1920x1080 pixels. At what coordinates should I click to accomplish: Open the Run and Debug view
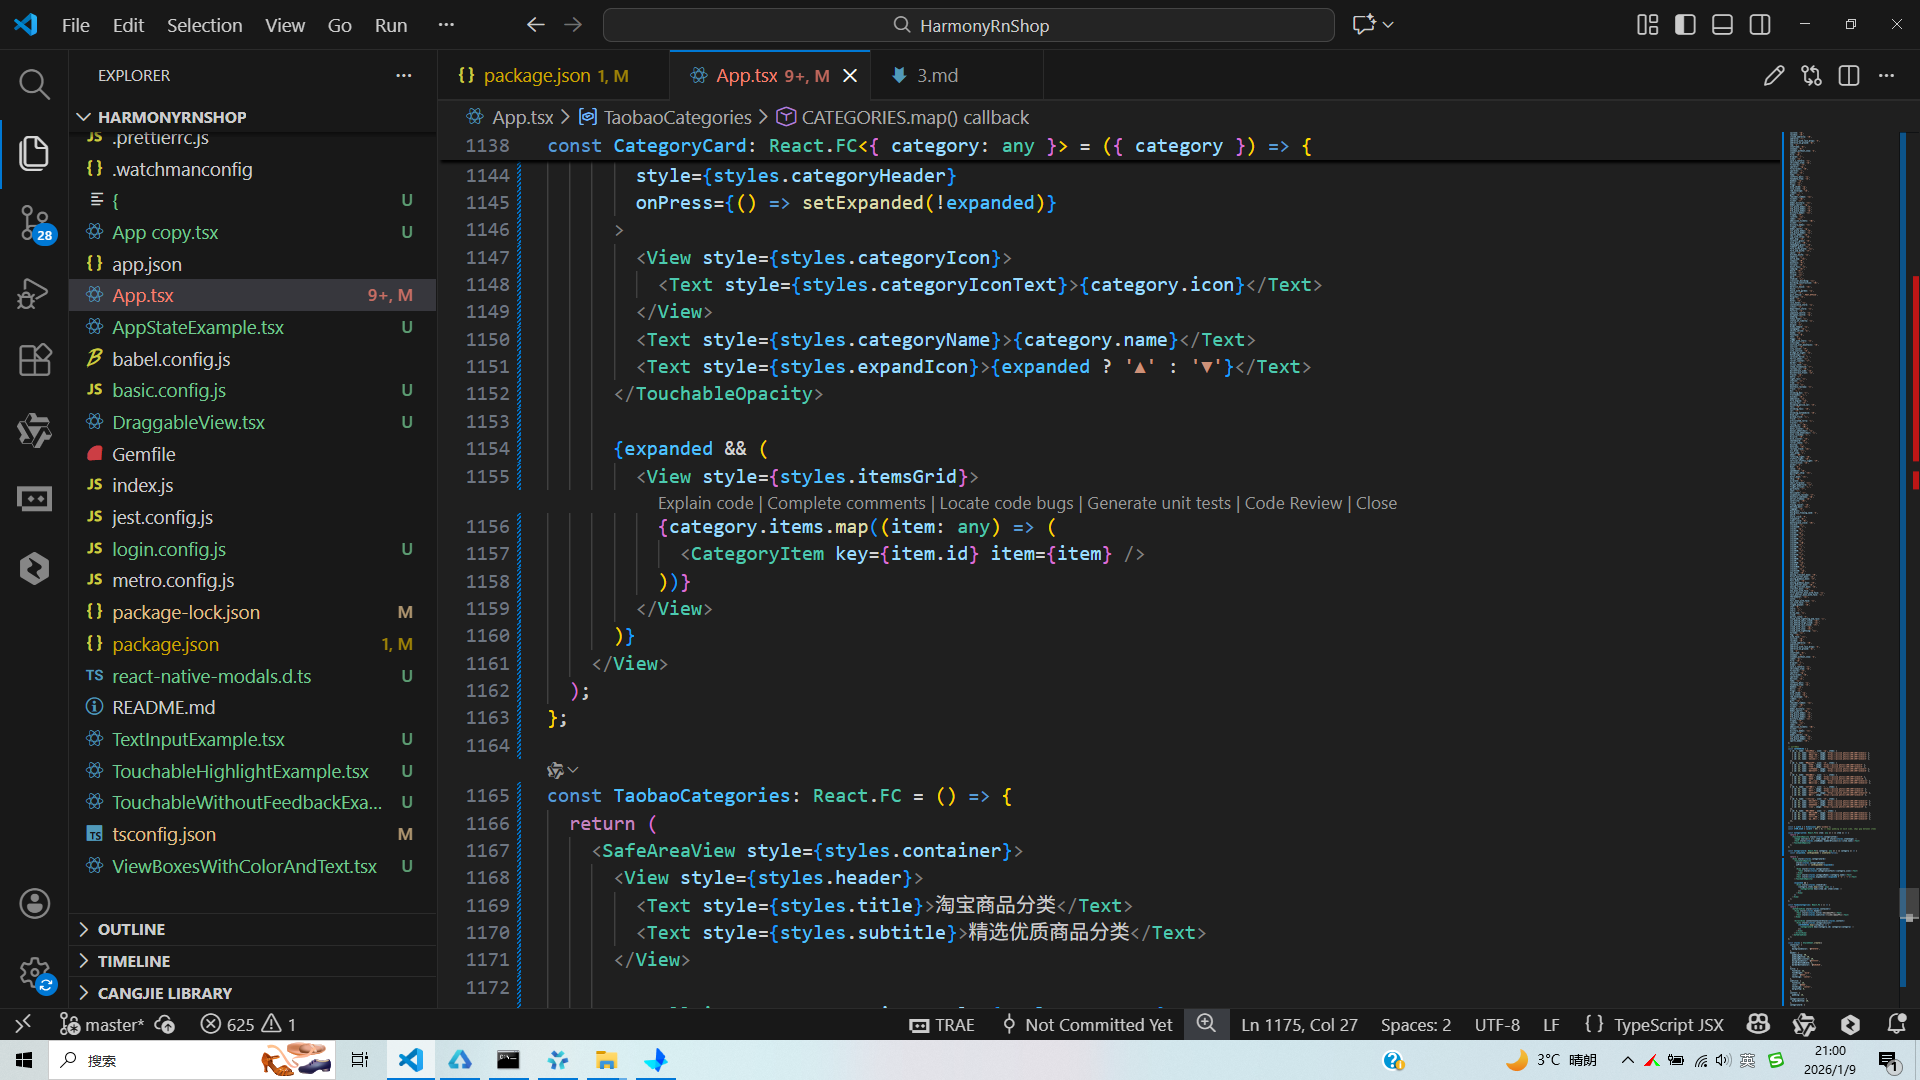coord(34,293)
